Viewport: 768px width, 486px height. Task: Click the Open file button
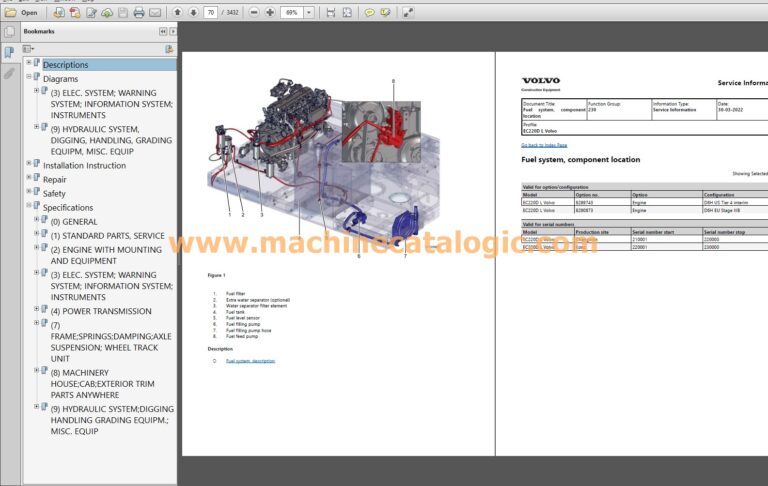(x=22, y=13)
